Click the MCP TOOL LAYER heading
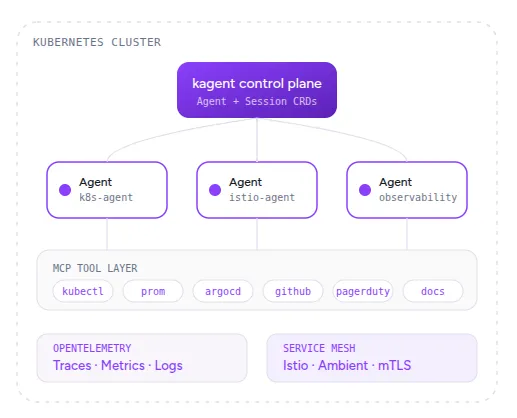 [x=95, y=268]
